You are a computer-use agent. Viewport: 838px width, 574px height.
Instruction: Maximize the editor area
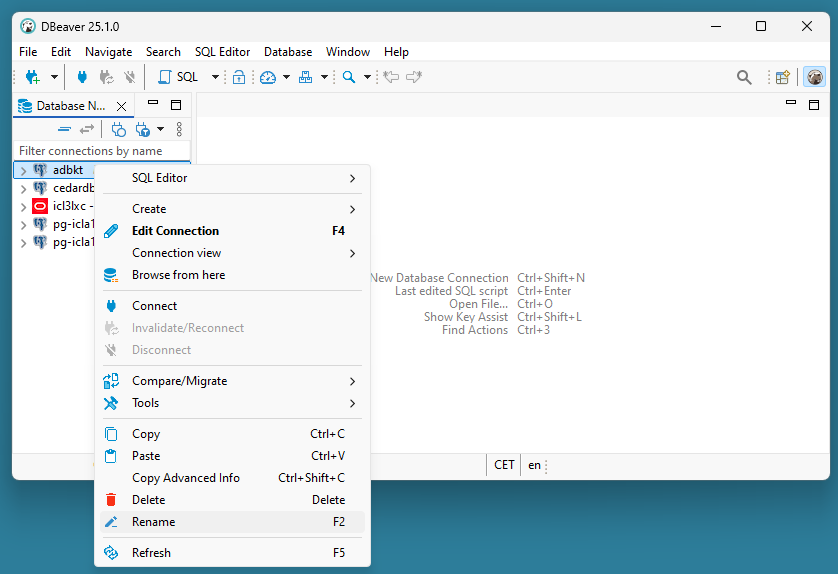point(814,105)
